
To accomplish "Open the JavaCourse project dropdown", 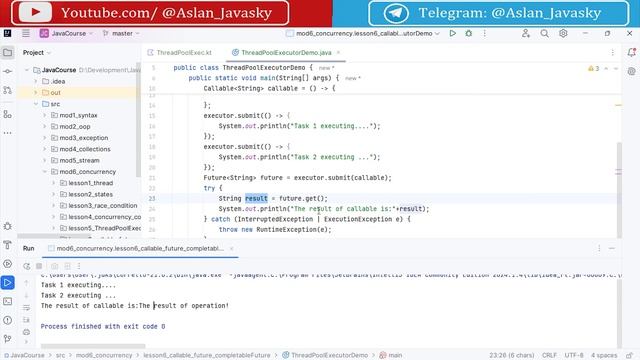I will [67, 33].
